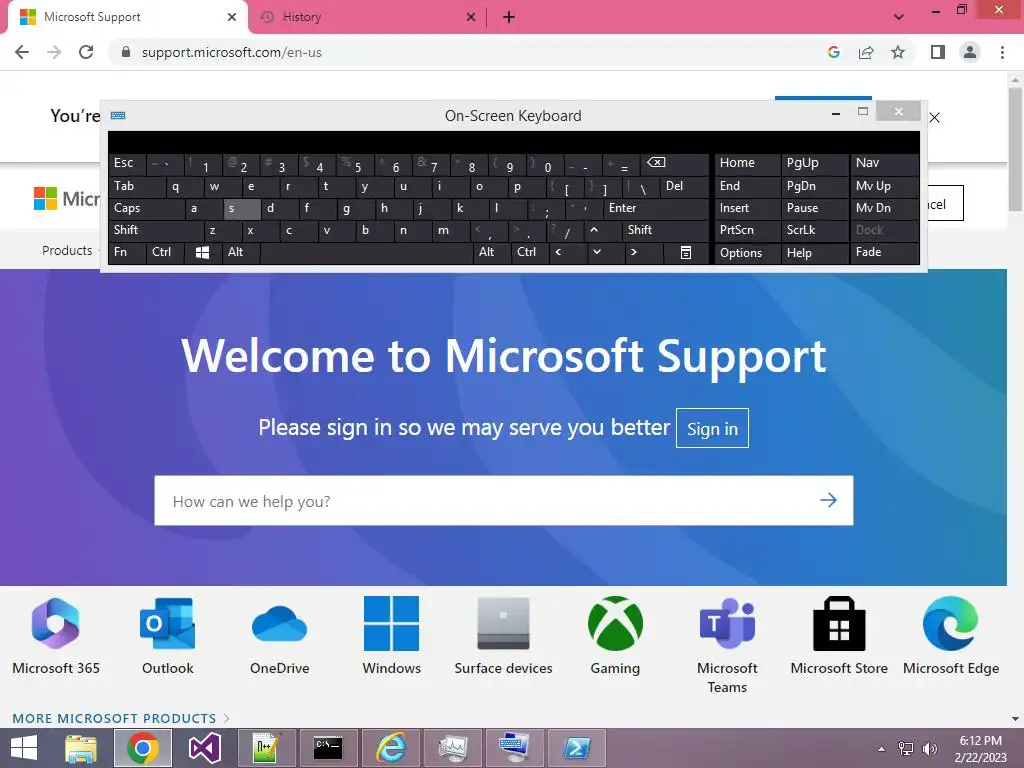Toggle the Fn key on keyboard
This screenshot has width=1024, height=768.
click(x=127, y=252)
